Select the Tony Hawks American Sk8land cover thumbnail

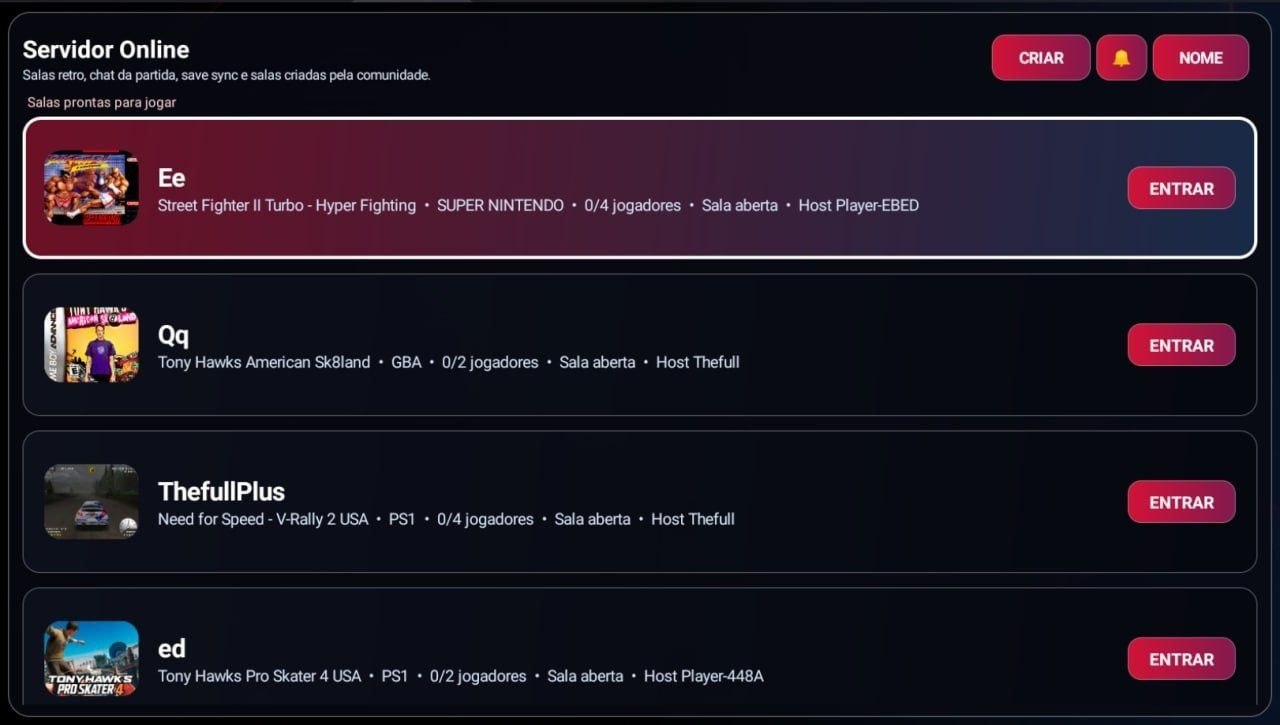(x=91, y=345)
